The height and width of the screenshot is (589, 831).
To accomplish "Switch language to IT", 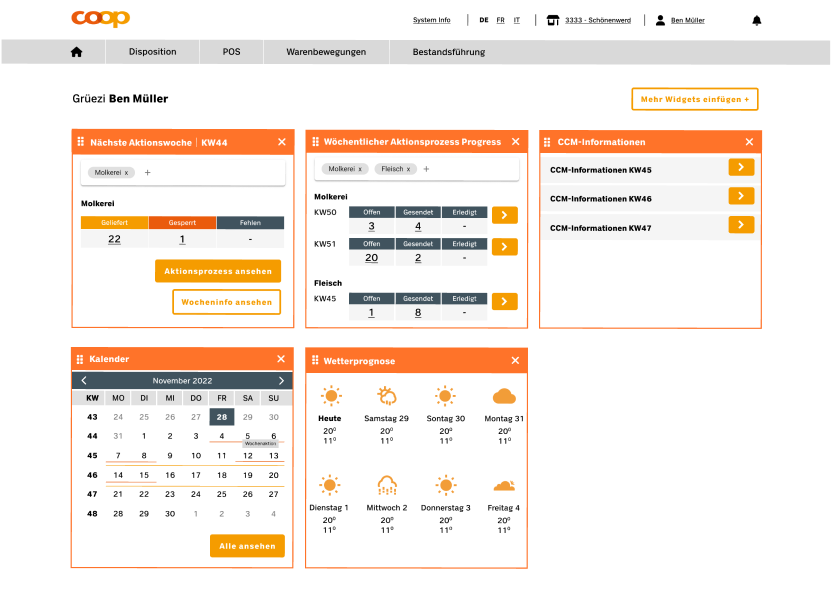I will pyautogui.click(x=517, y=20).
